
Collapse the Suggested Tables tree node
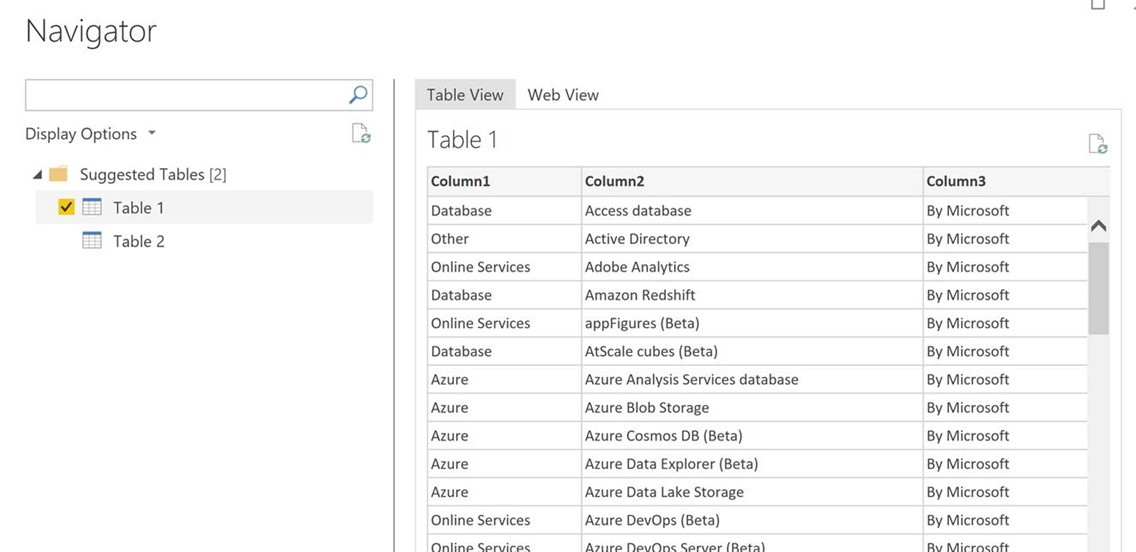click(x=38, y=175)
